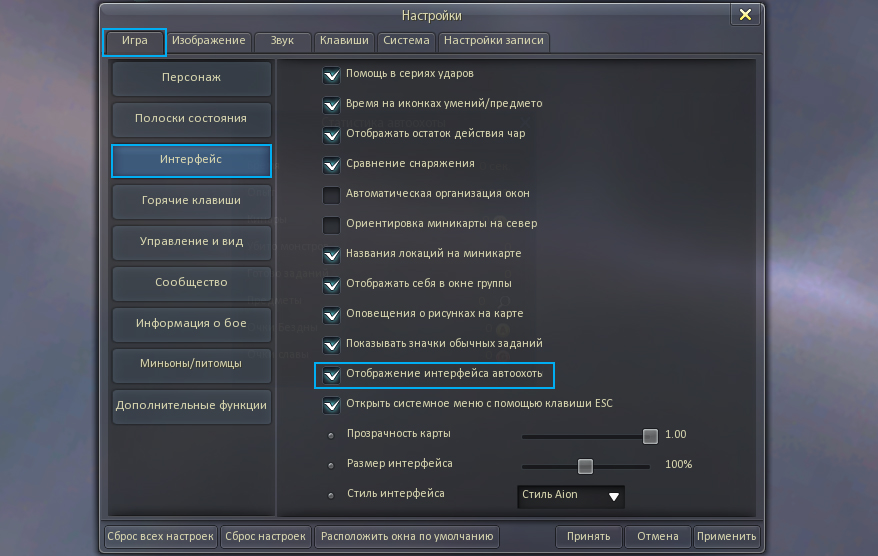Close the Настройки window
The image size is (878, 556).
click(x=744, y=15)
